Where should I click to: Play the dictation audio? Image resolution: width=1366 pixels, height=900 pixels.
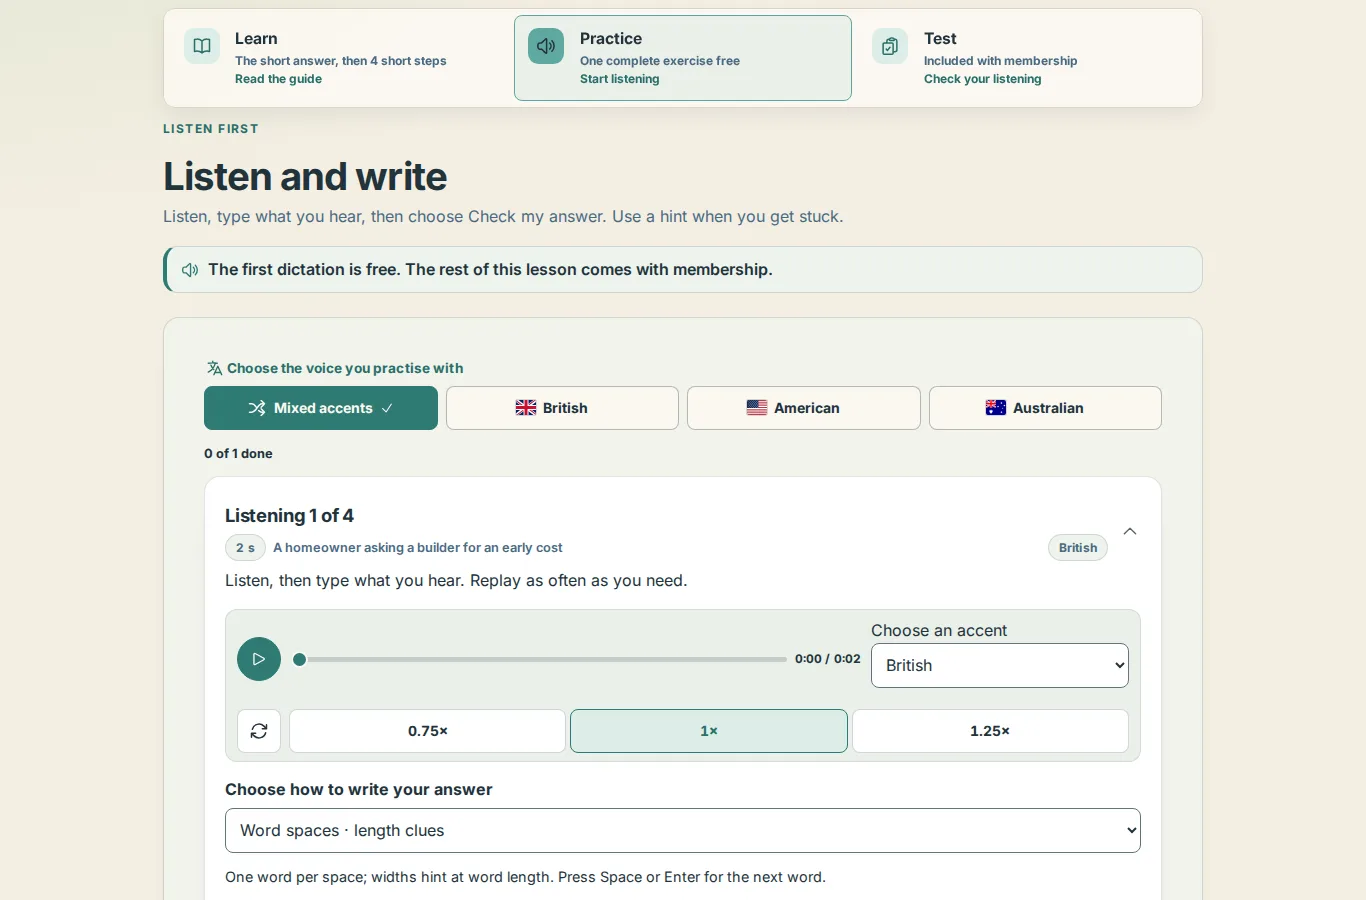pos(259,659)
